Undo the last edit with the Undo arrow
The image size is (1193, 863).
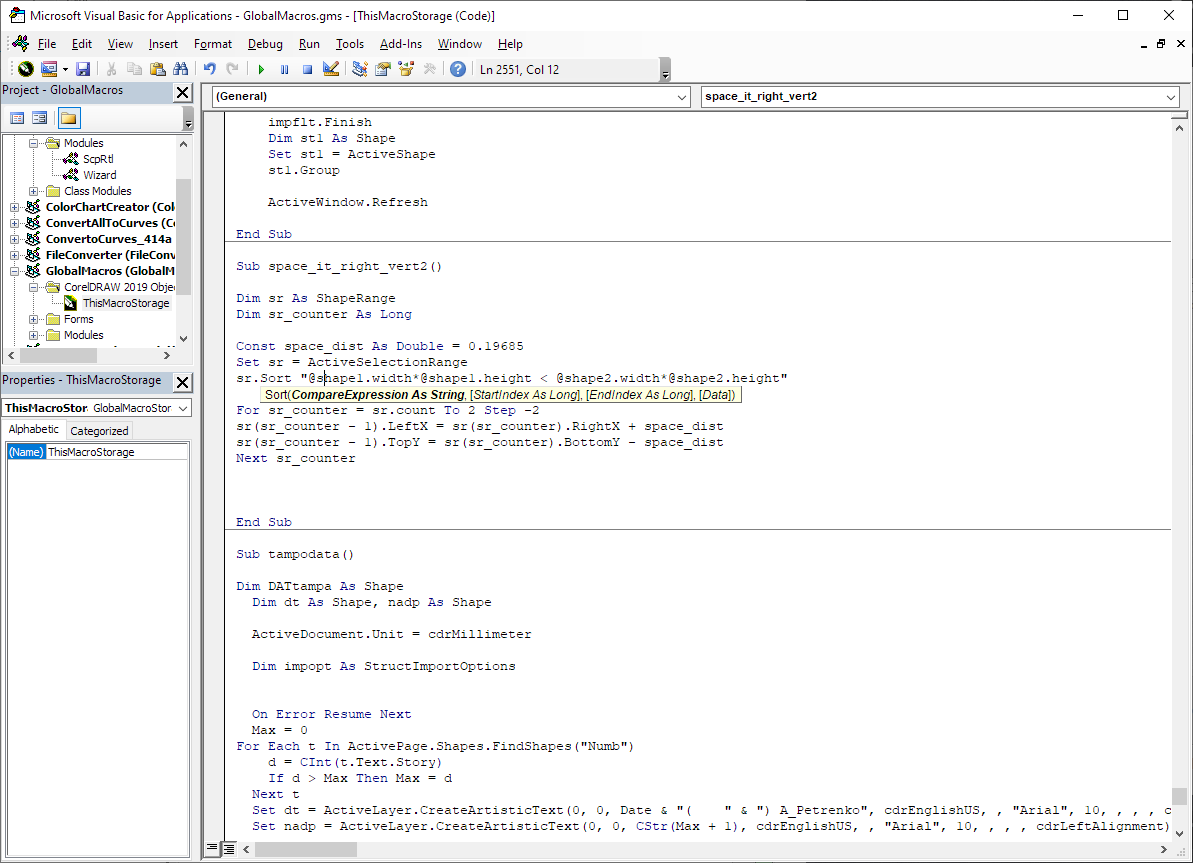[209, 69]
